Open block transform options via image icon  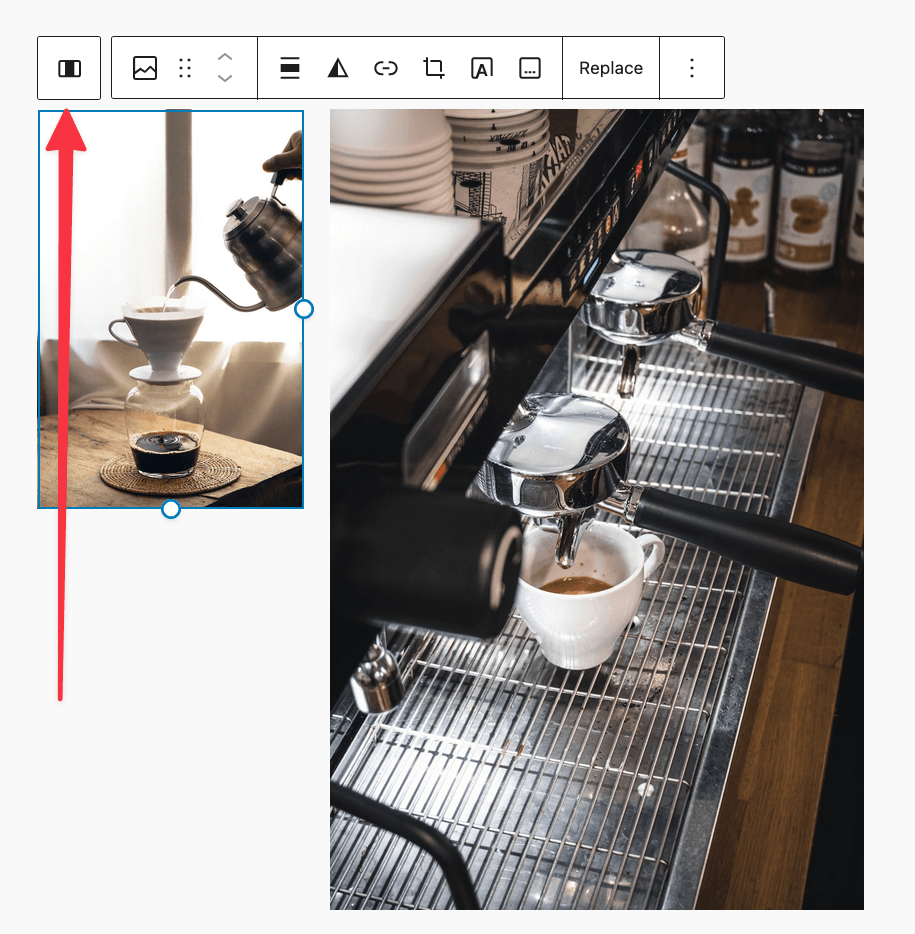144,68
